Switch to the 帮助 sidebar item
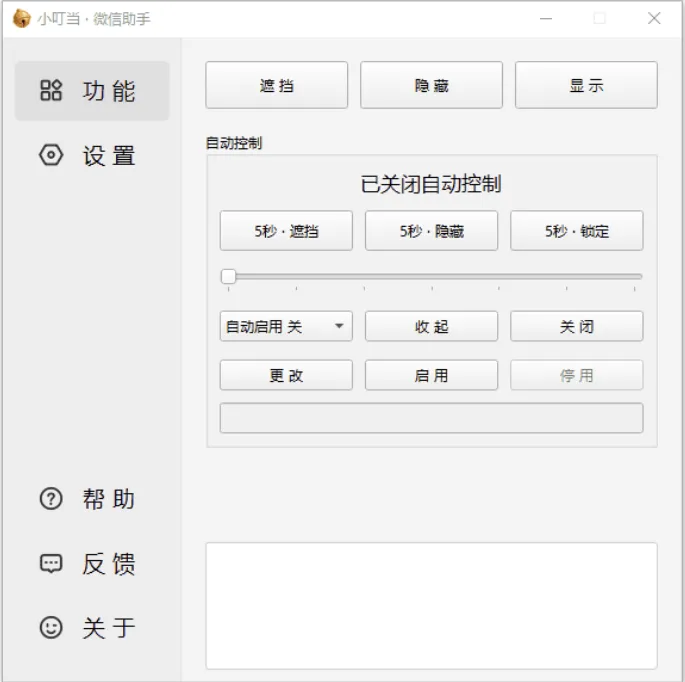 (92, 499)
